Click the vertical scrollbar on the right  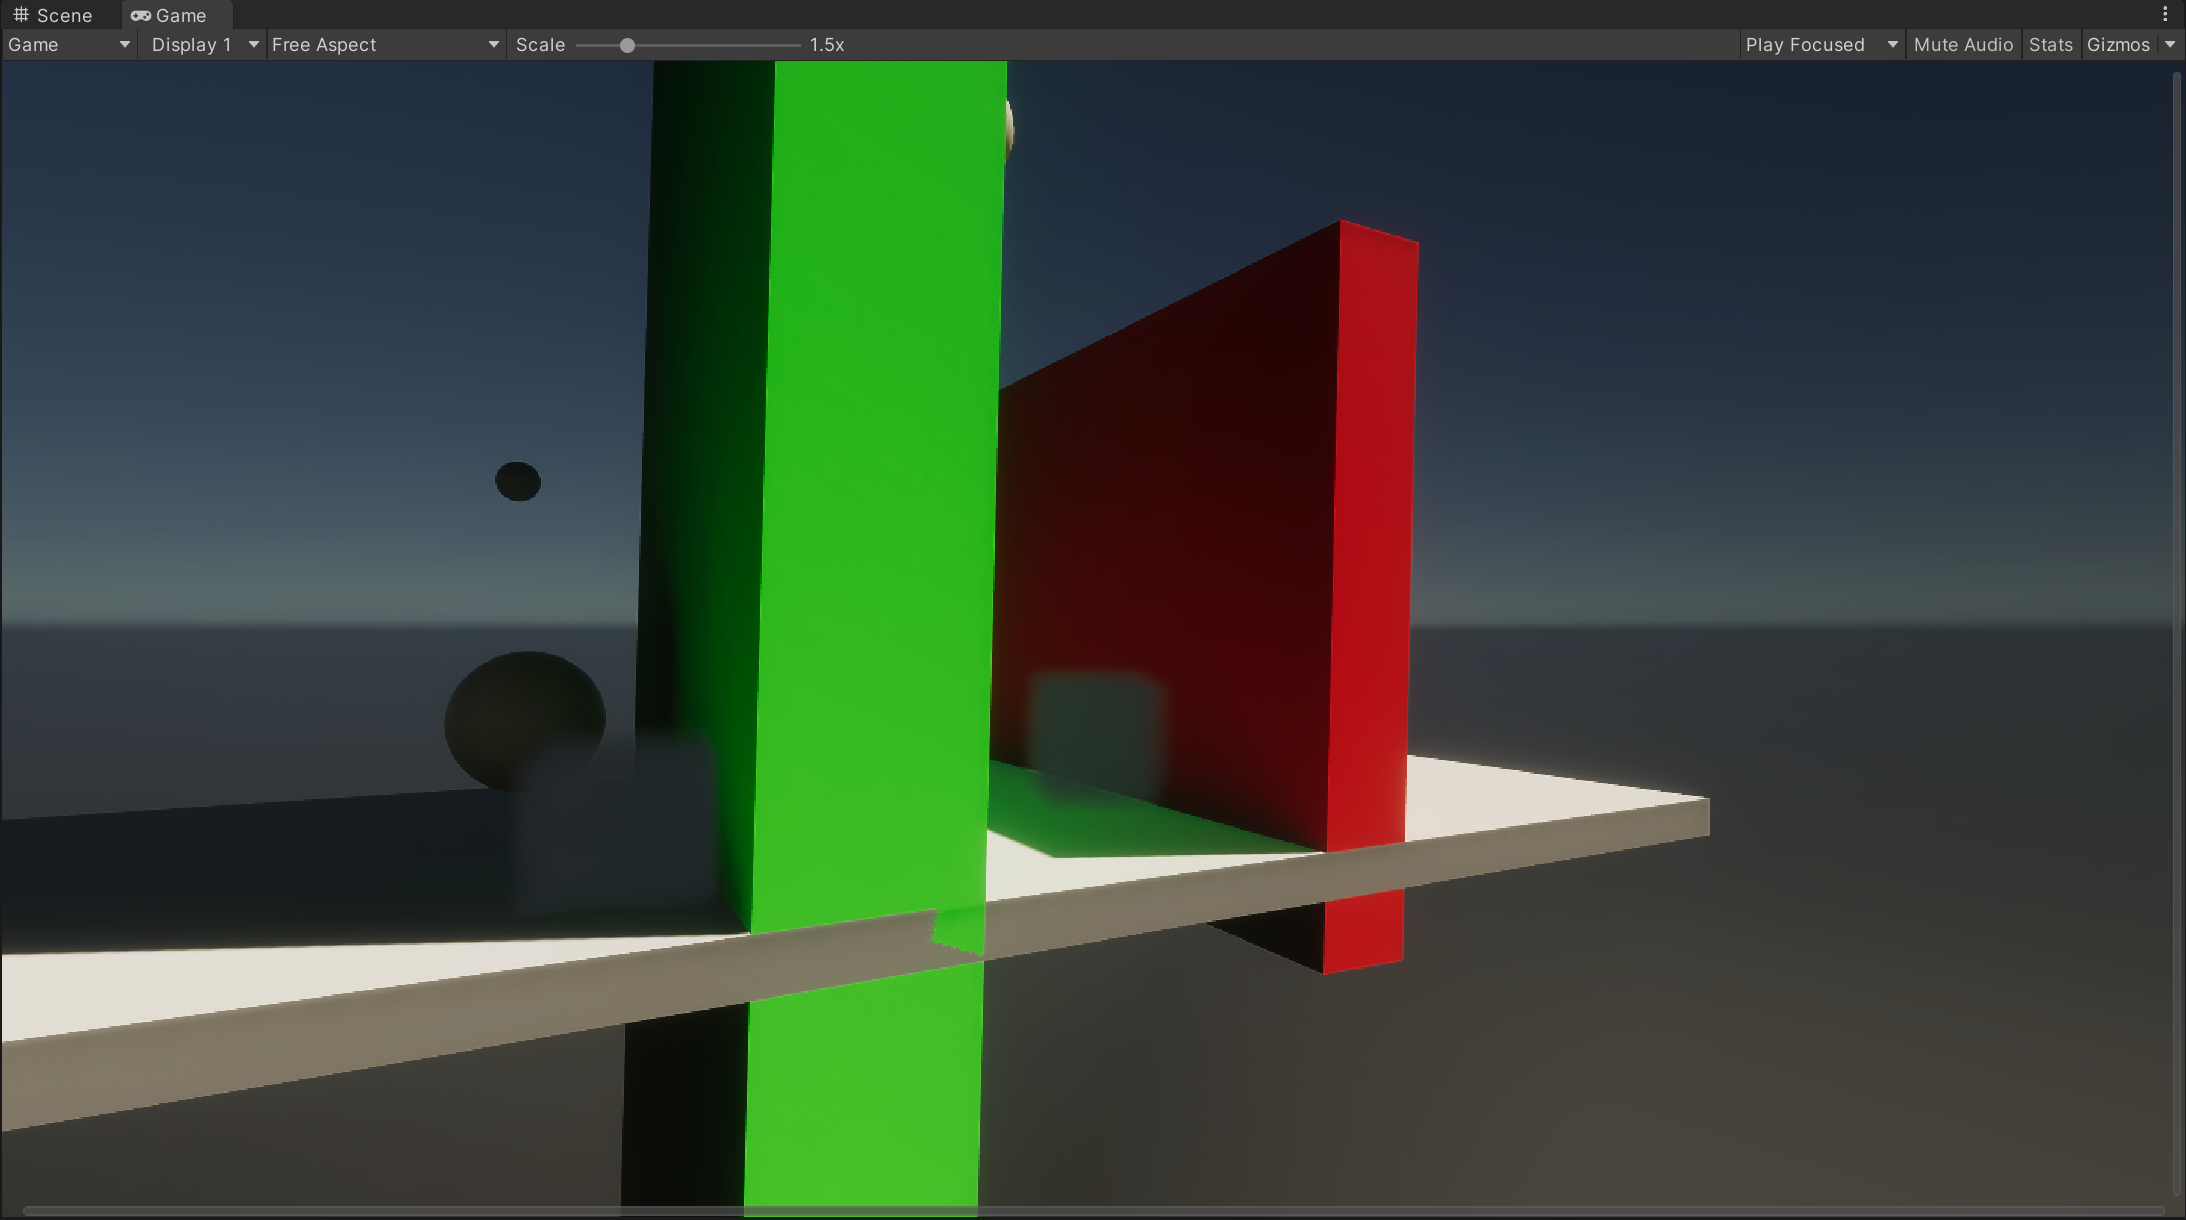[2177, 630]
